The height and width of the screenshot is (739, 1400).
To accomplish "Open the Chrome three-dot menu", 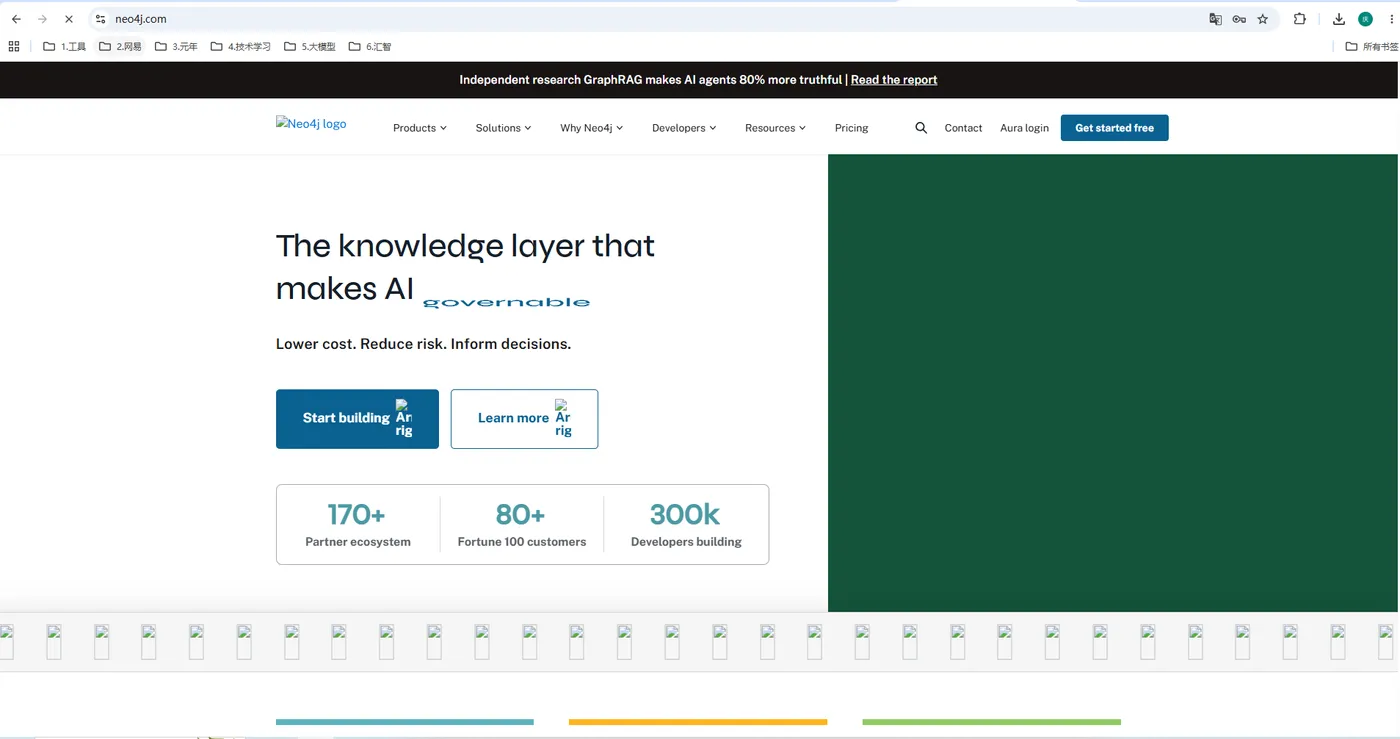I will point(1391,19).
